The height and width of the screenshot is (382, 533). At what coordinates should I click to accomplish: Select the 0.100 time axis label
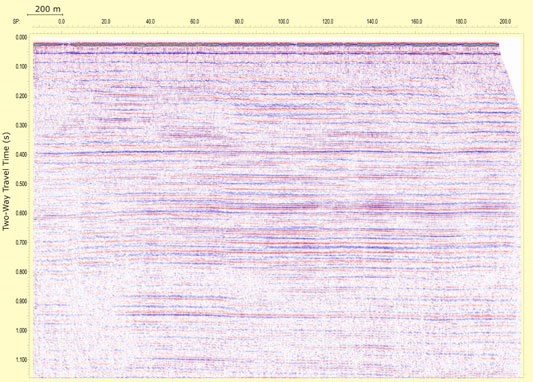tap(21, 67)
